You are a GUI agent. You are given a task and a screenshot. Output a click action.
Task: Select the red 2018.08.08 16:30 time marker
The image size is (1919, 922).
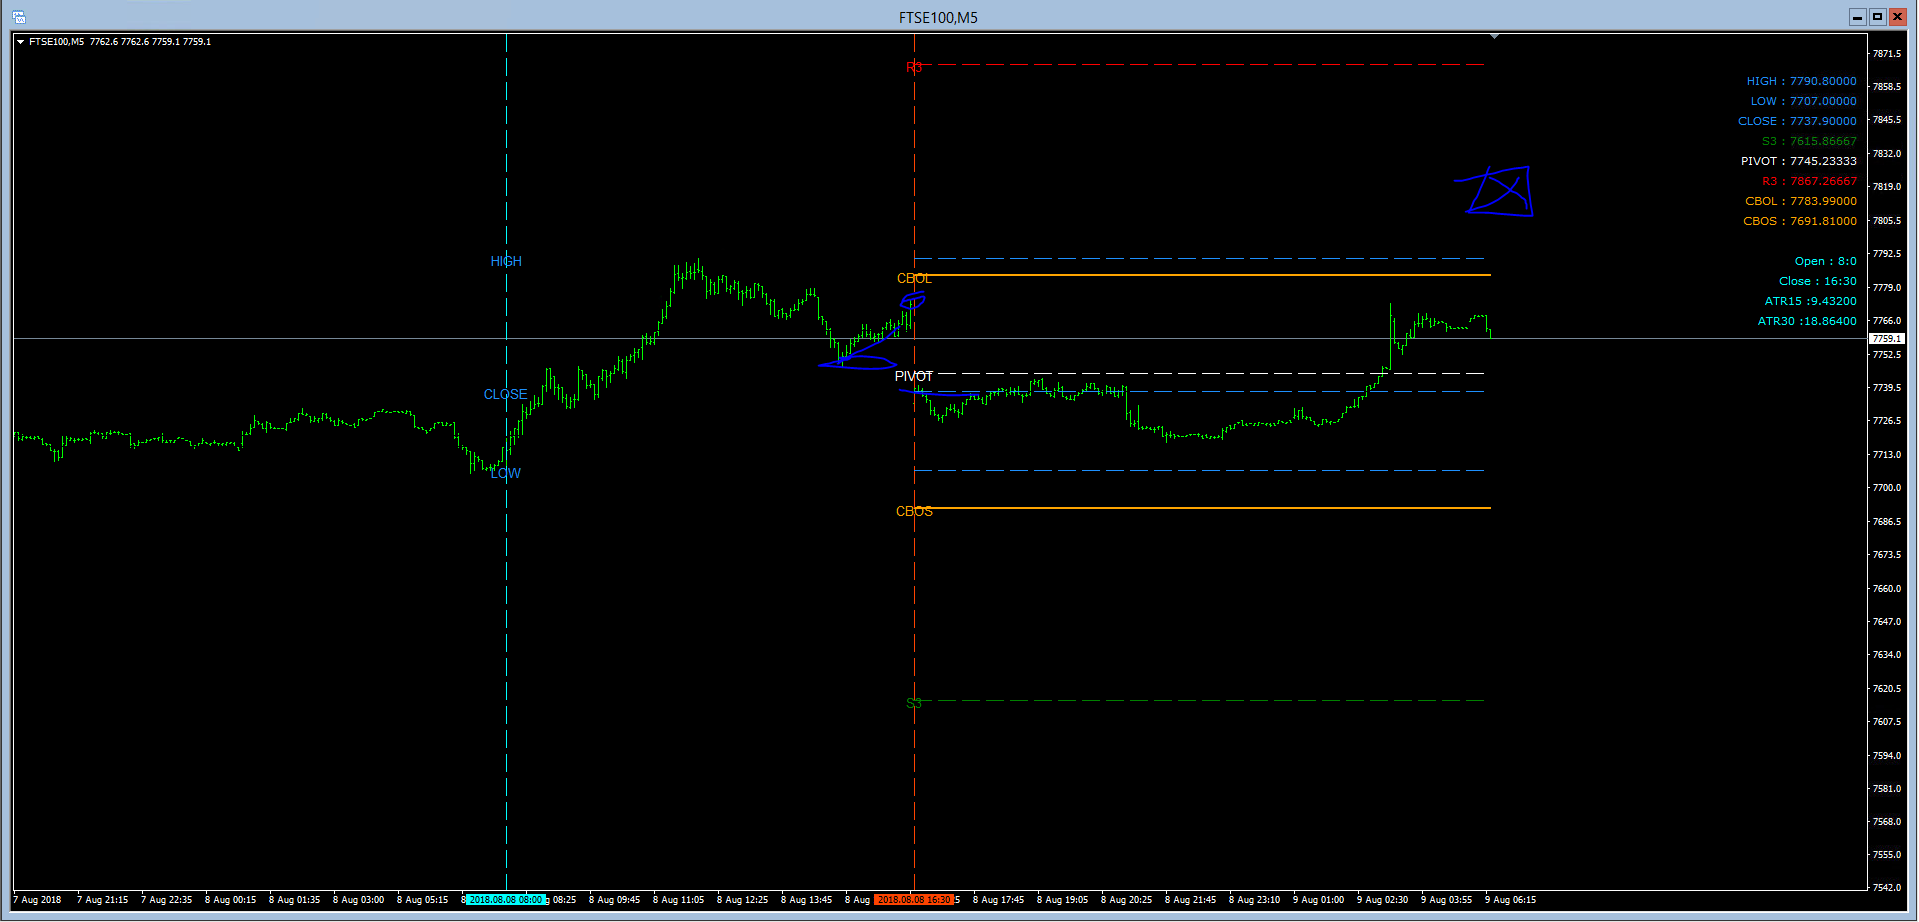914,900
